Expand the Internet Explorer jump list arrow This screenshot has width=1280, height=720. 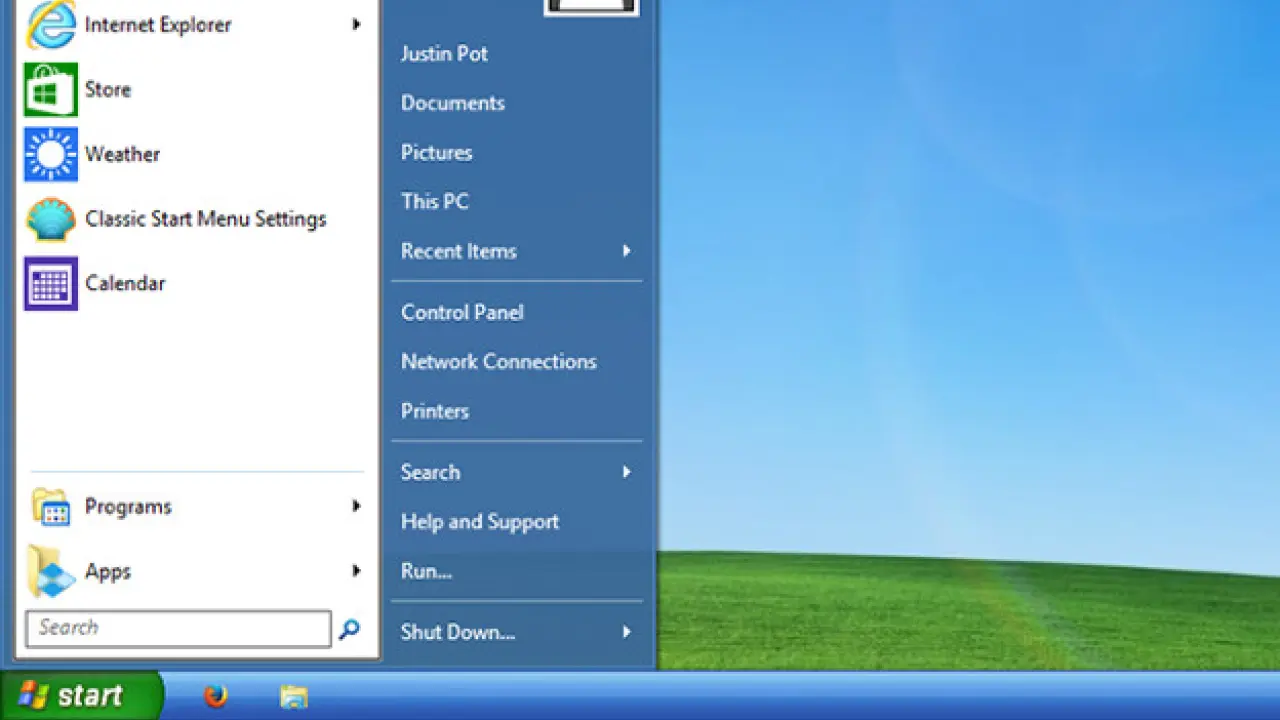pyautogui.click(x=356, y=25)
